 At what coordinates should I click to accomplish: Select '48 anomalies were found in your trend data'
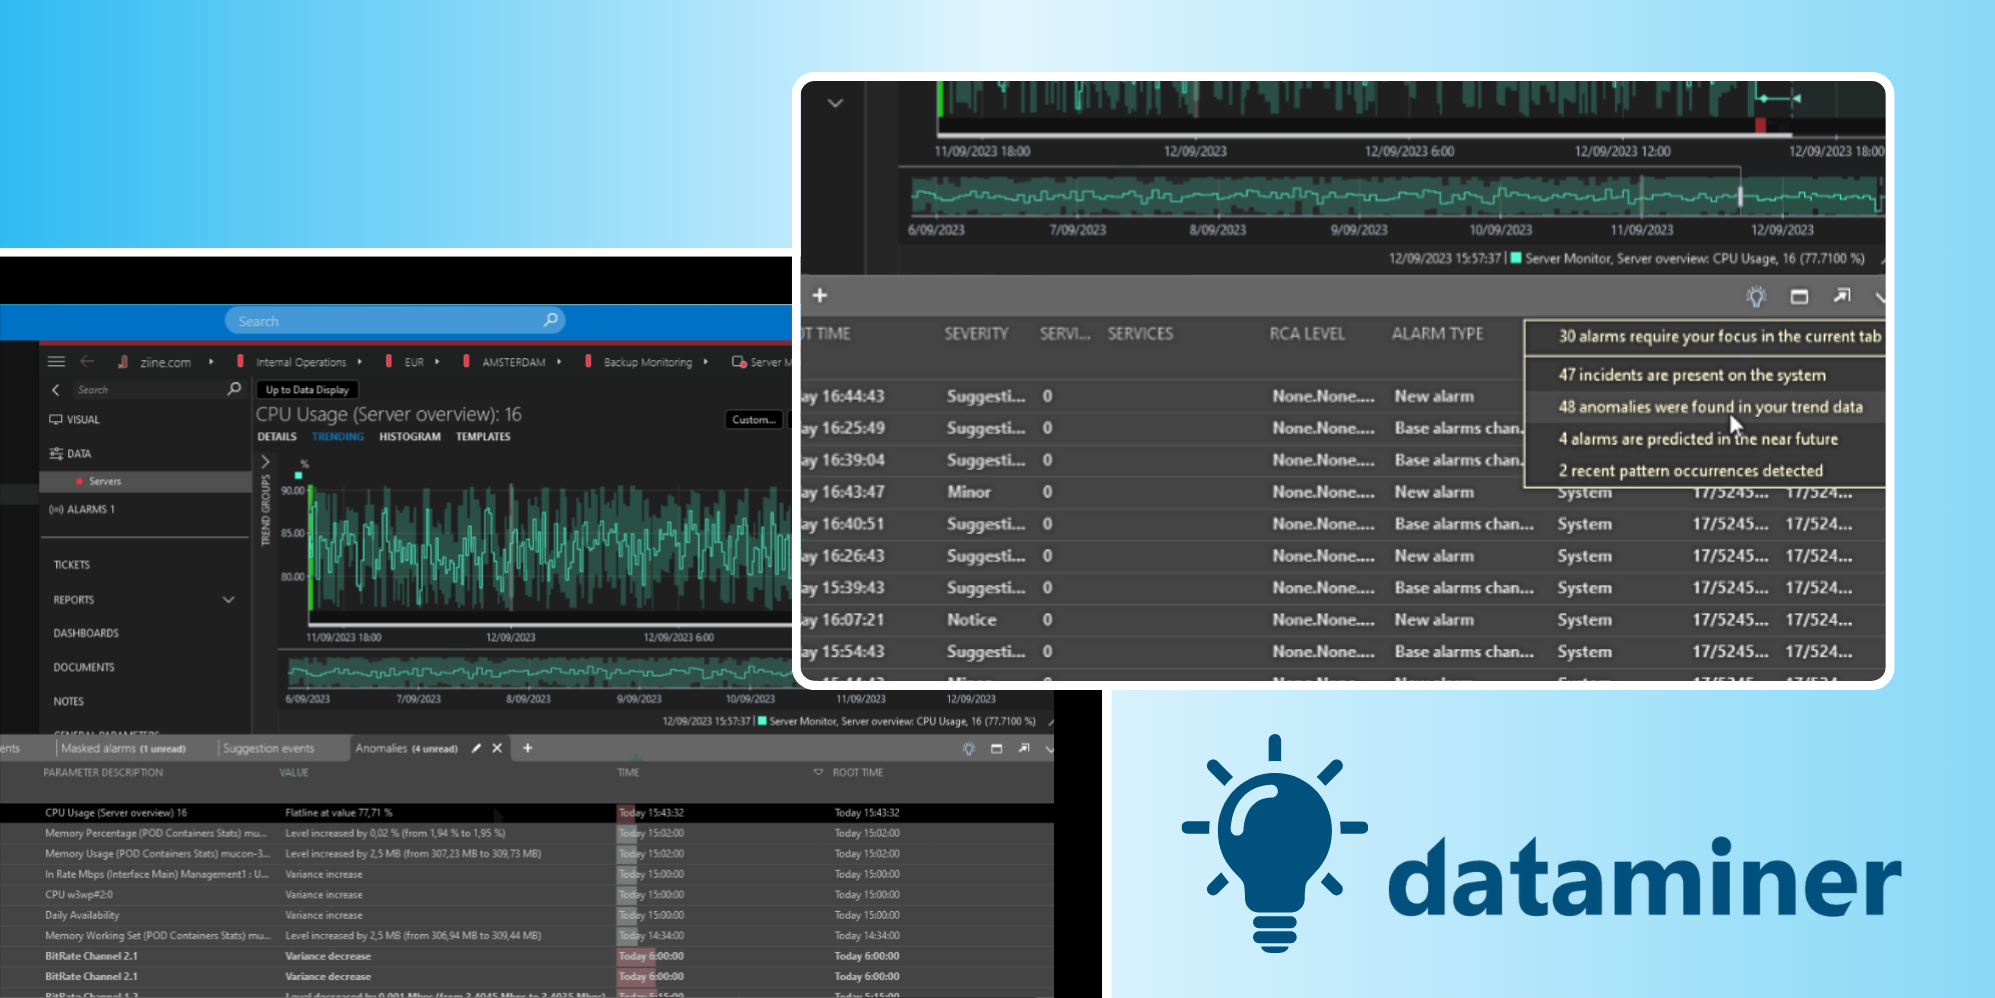point(1705,407)
